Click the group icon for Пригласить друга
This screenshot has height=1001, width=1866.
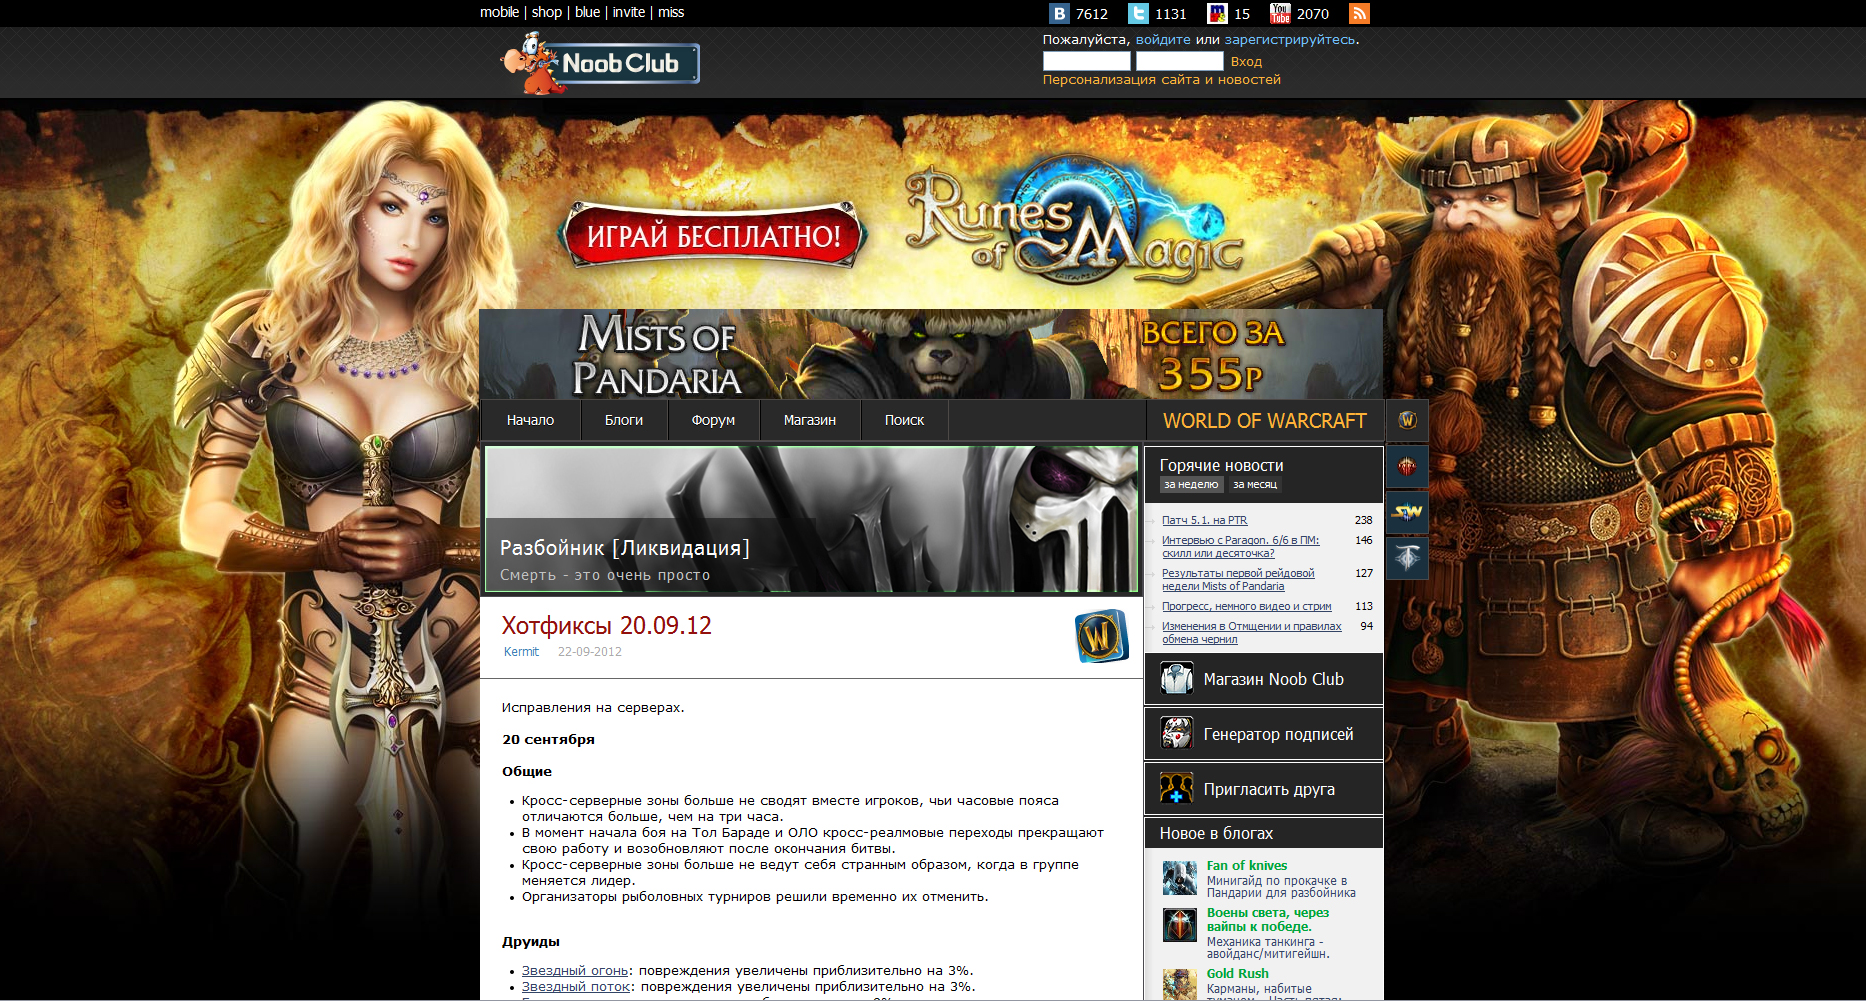1177,789
